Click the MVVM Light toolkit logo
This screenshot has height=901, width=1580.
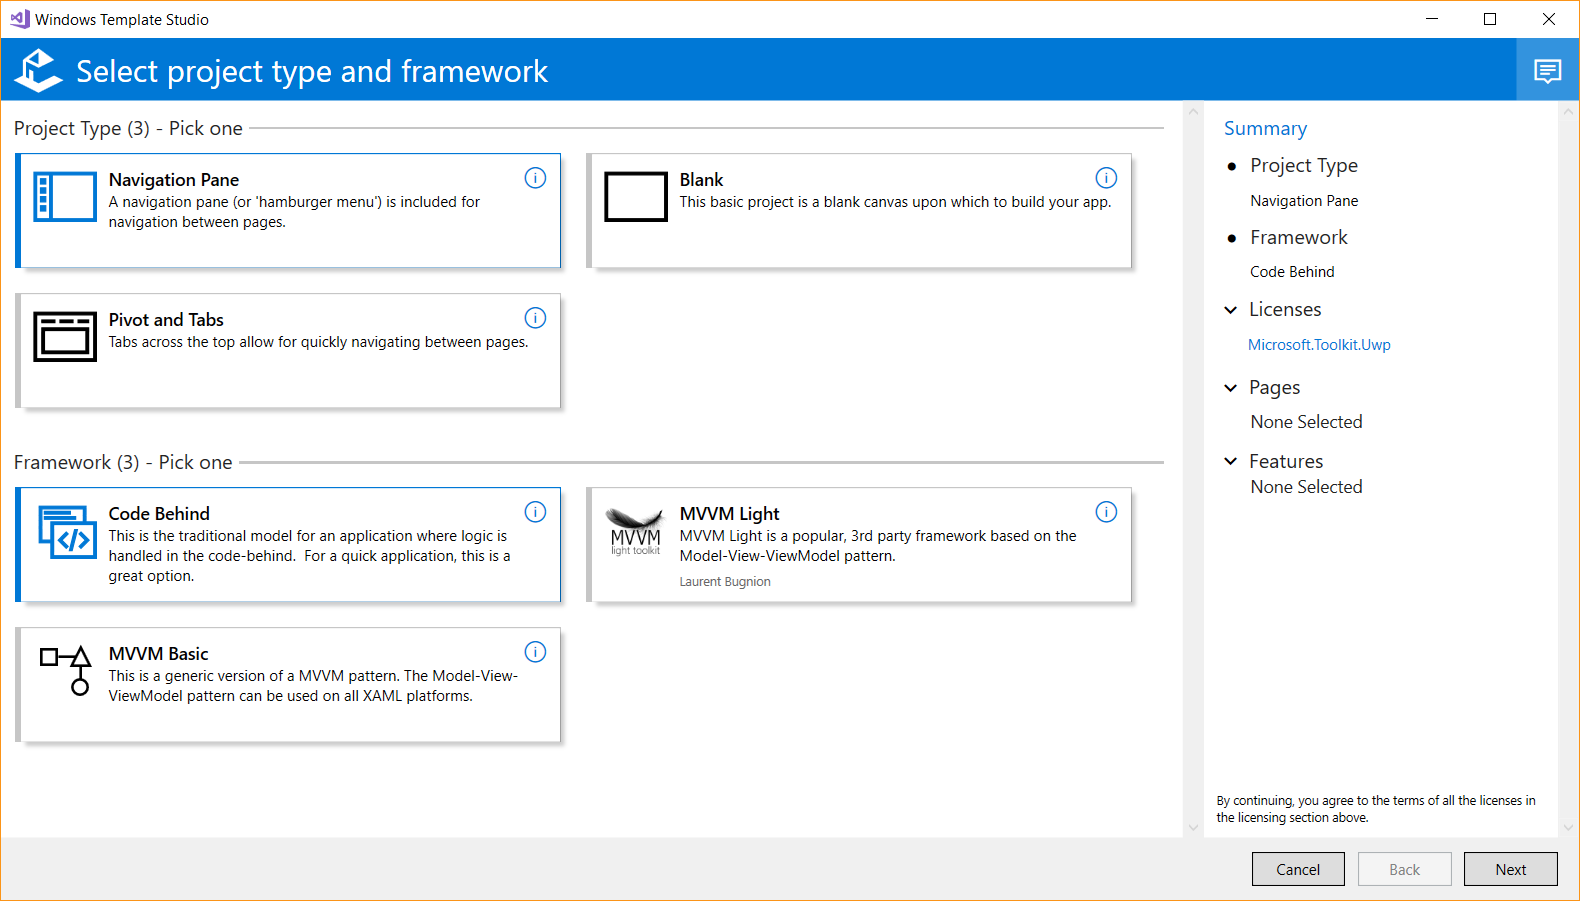tap(636, 531)
